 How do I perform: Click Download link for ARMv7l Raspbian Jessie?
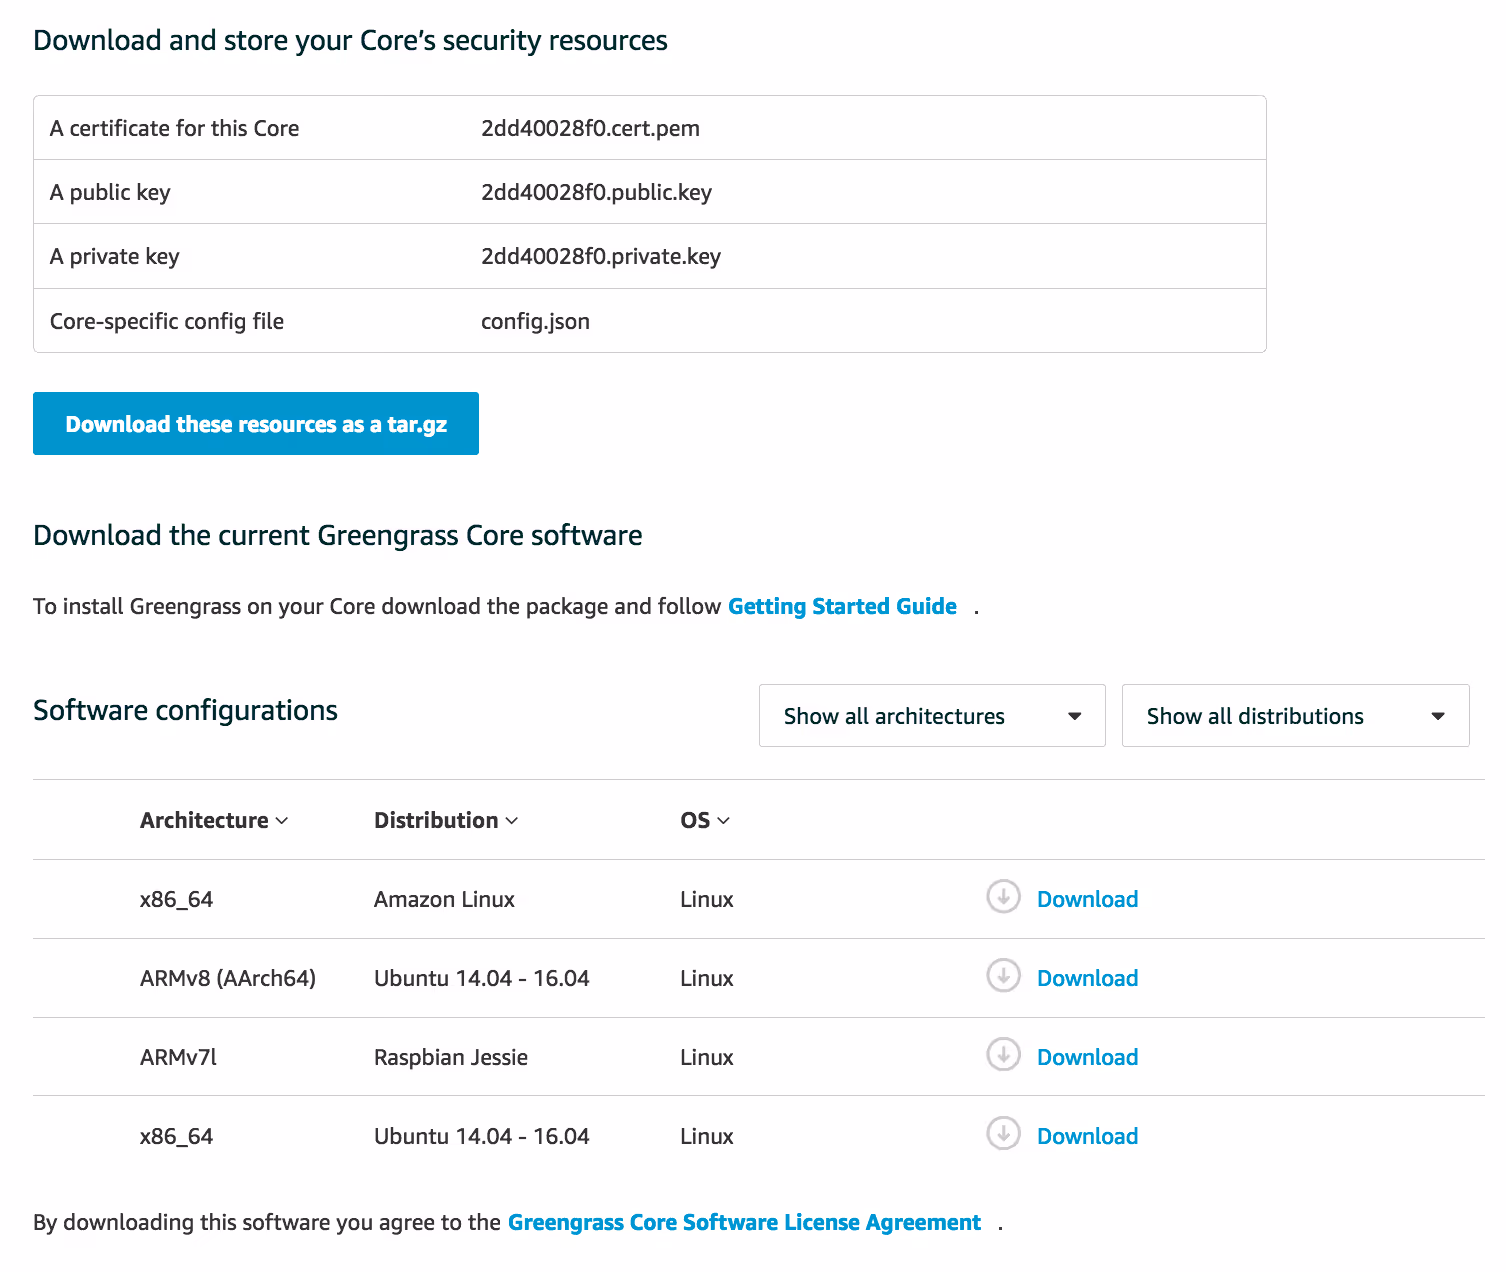[1087, 1057]
